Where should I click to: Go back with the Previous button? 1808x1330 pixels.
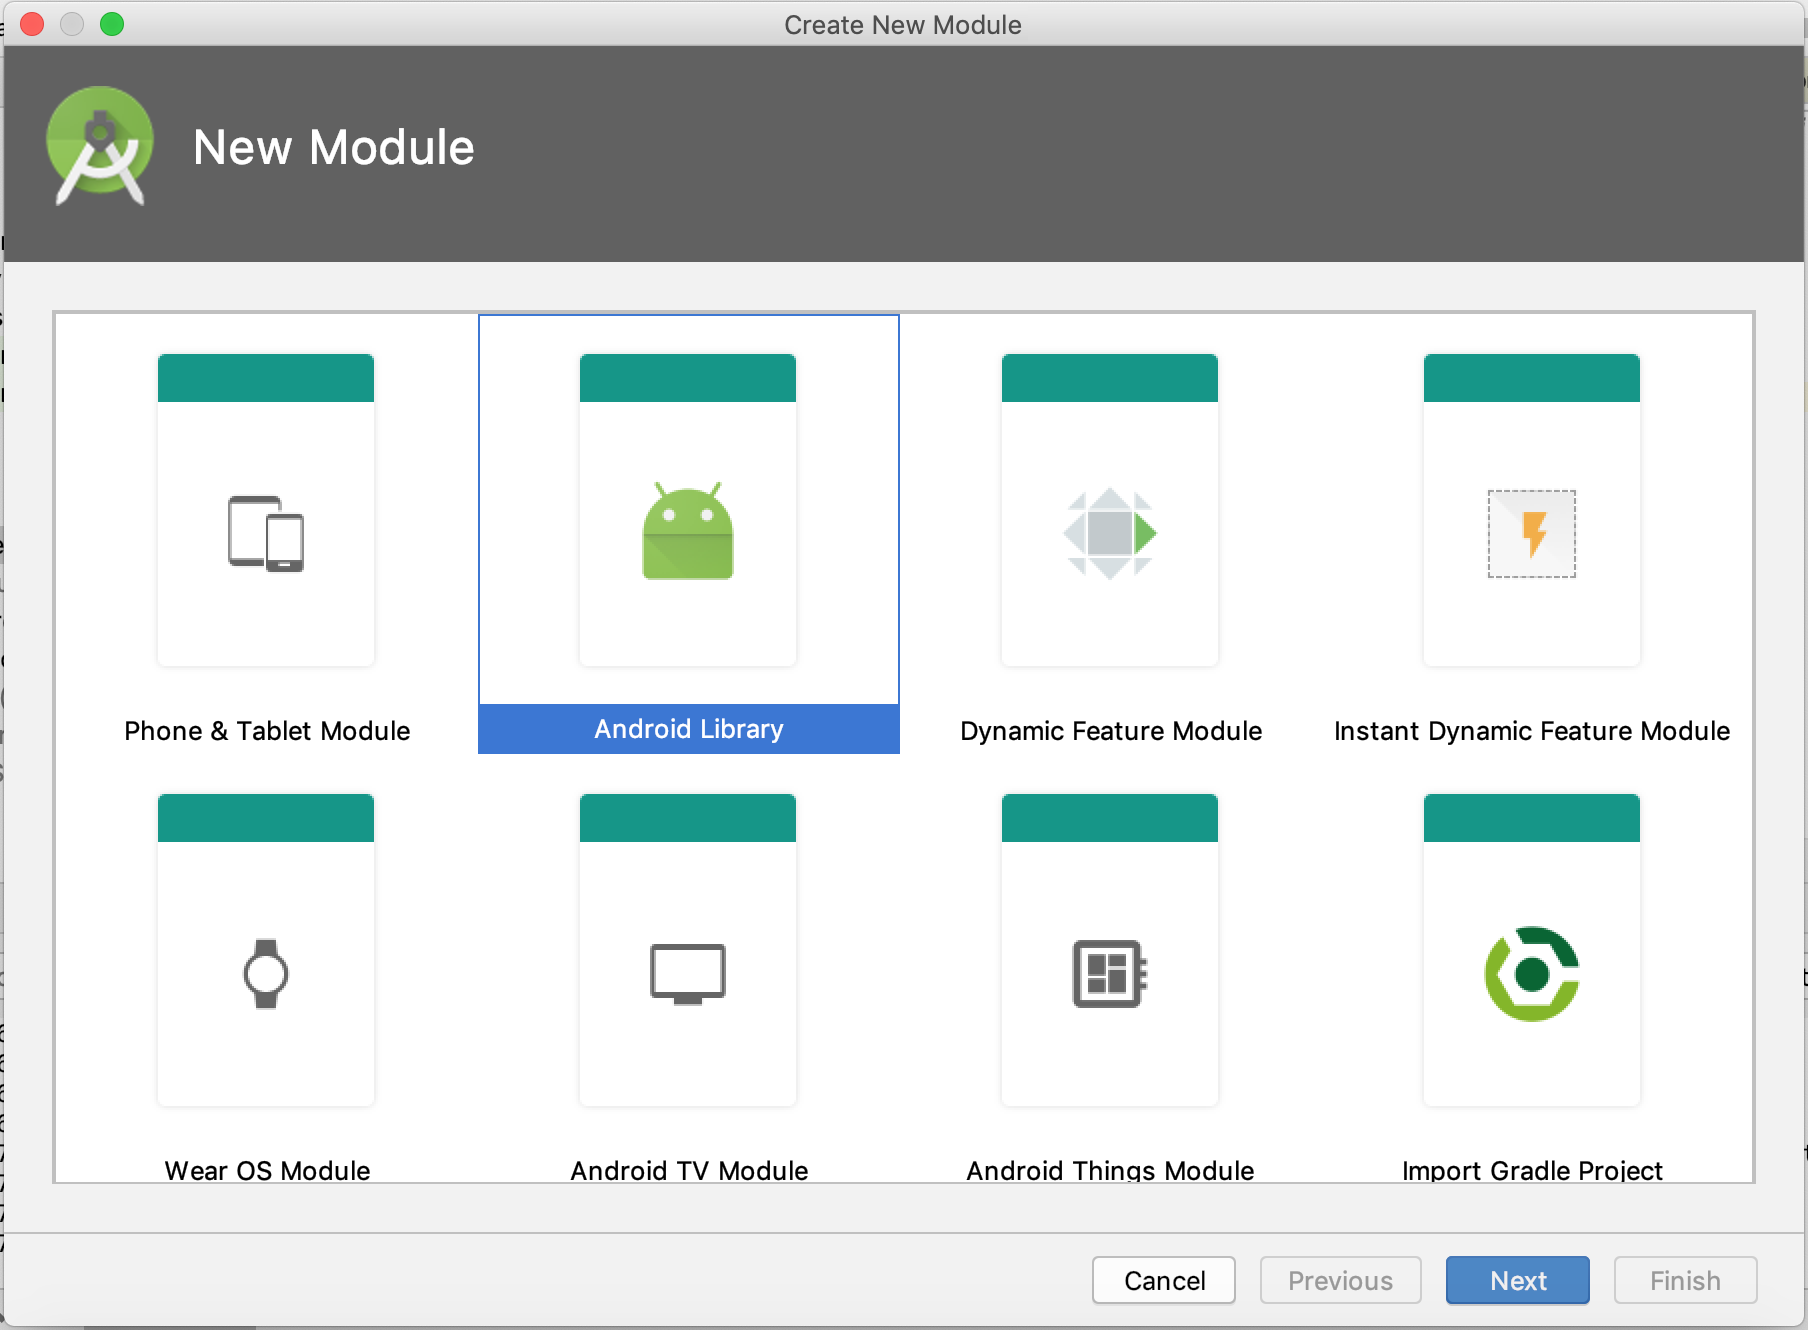click(1340, 1280)
